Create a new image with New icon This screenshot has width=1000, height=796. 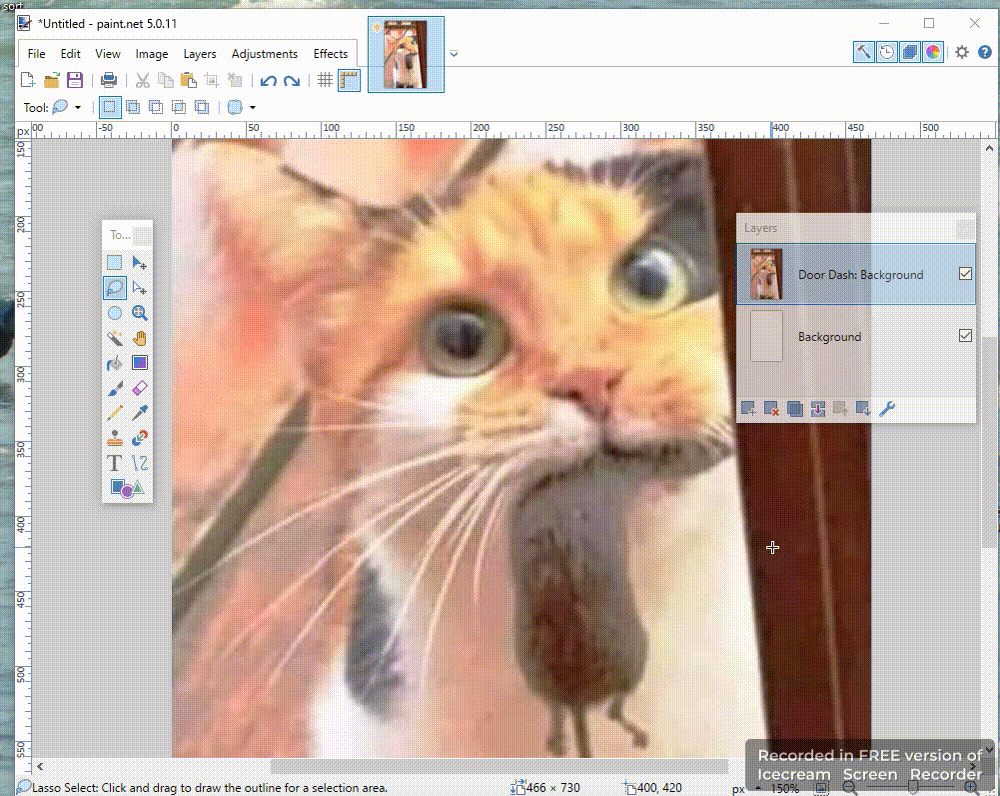tap(27, 80)
